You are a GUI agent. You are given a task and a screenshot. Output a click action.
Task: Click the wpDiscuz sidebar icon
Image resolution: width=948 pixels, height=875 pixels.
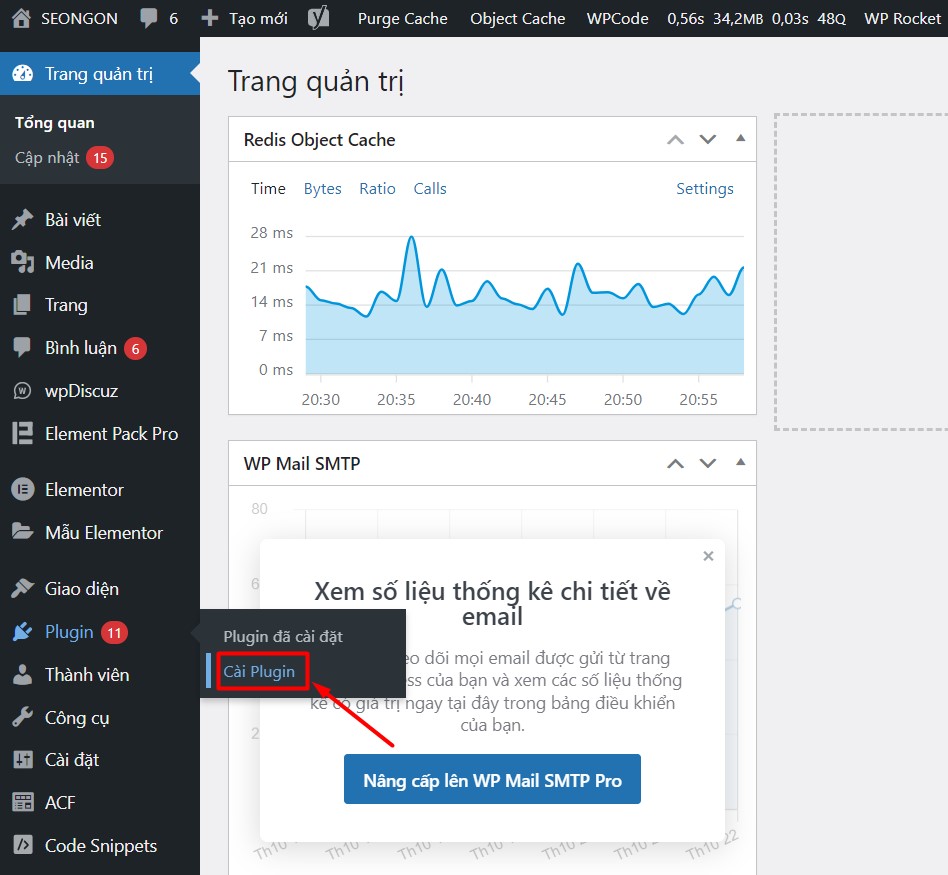[x=22, y=391]
